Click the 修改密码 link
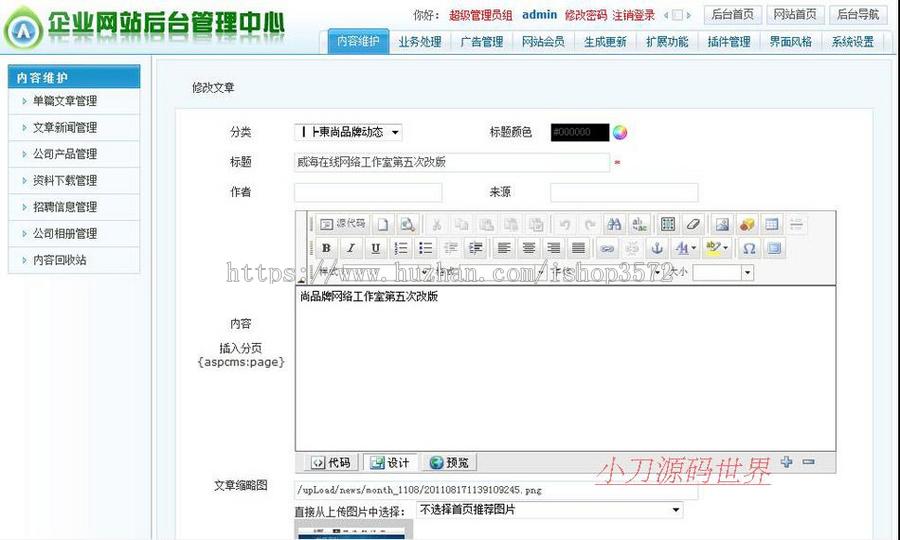 (x=585, y=15)
